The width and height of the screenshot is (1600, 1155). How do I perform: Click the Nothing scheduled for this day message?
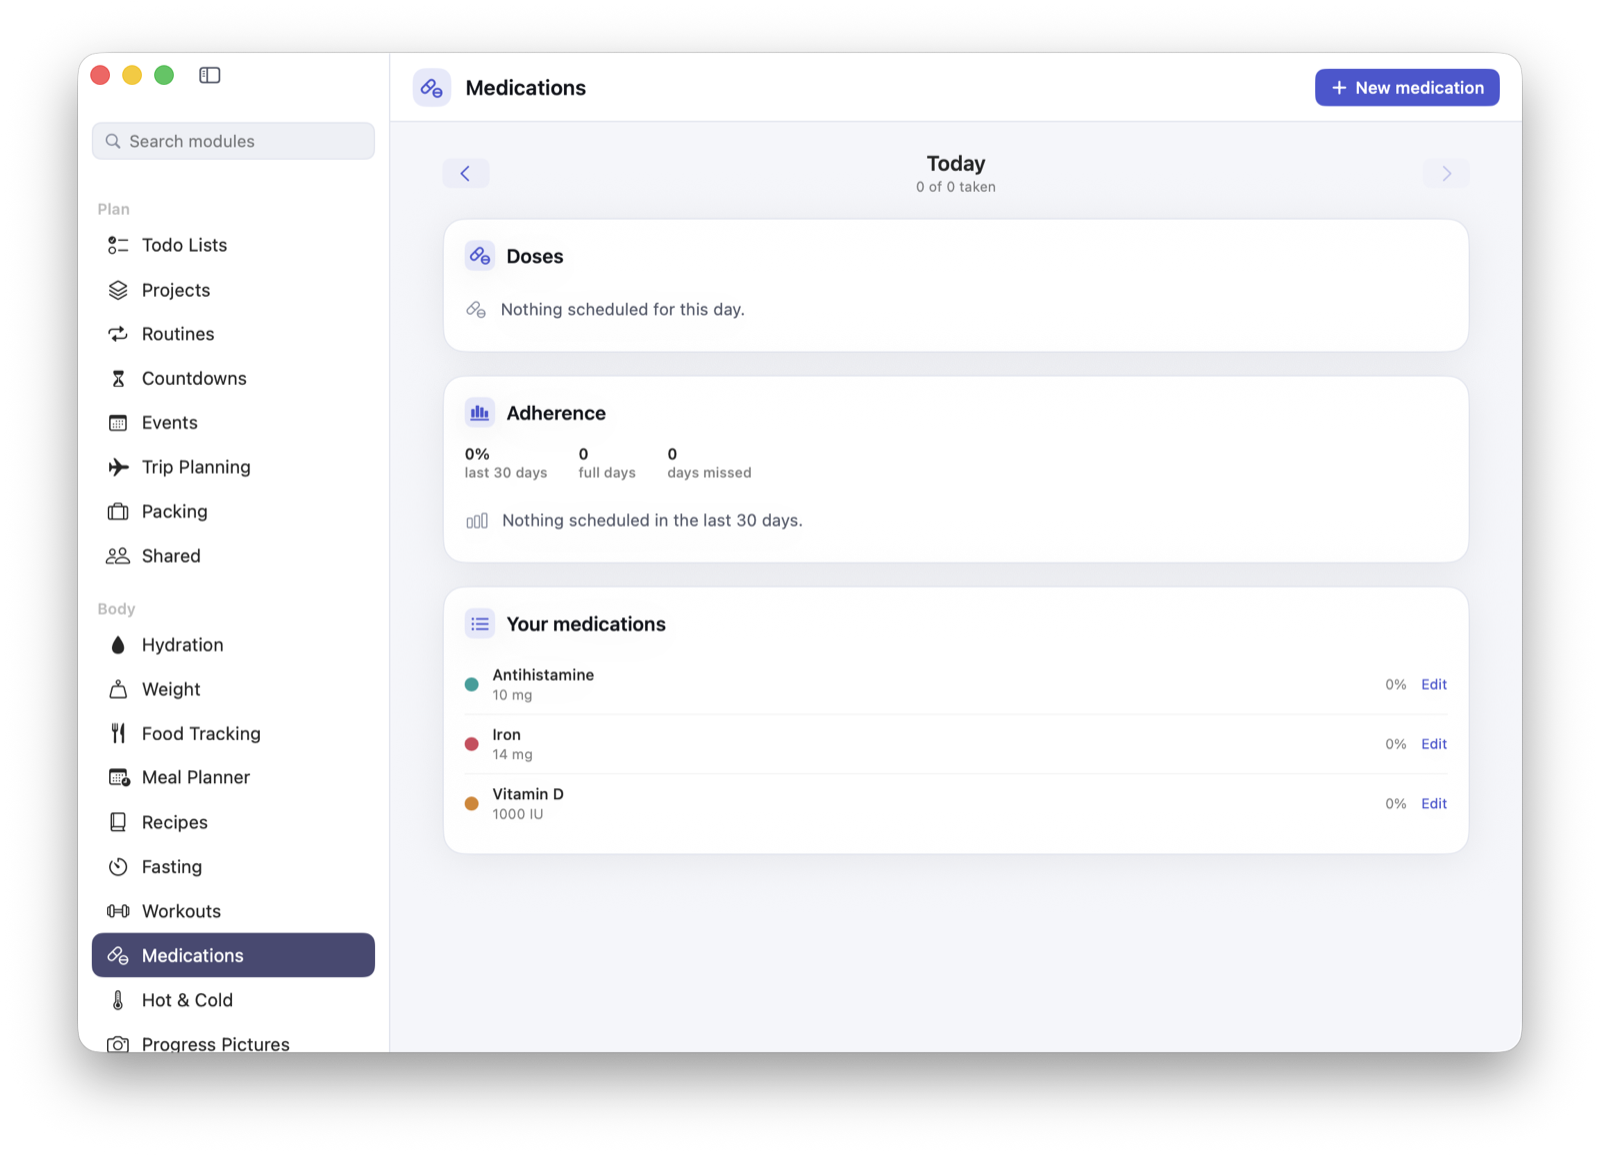tap(623, 310)
